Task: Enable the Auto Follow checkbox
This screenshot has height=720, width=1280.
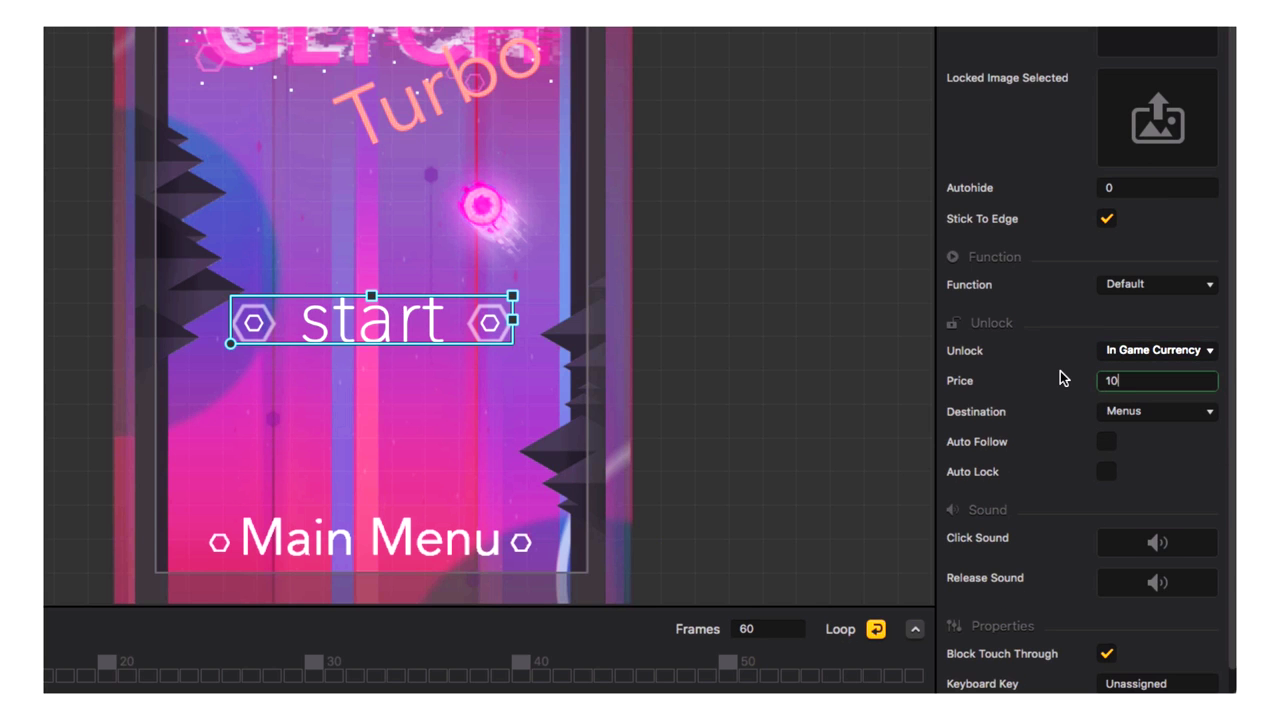Action: coord(1106,441)
